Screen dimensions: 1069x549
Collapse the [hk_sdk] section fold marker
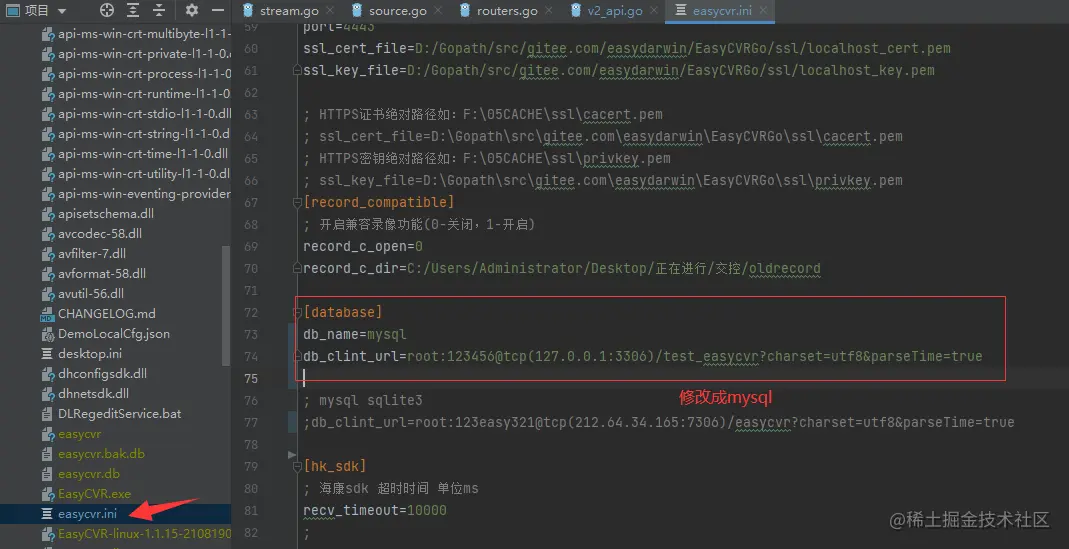pyautogui.click(x=297, y=466)
